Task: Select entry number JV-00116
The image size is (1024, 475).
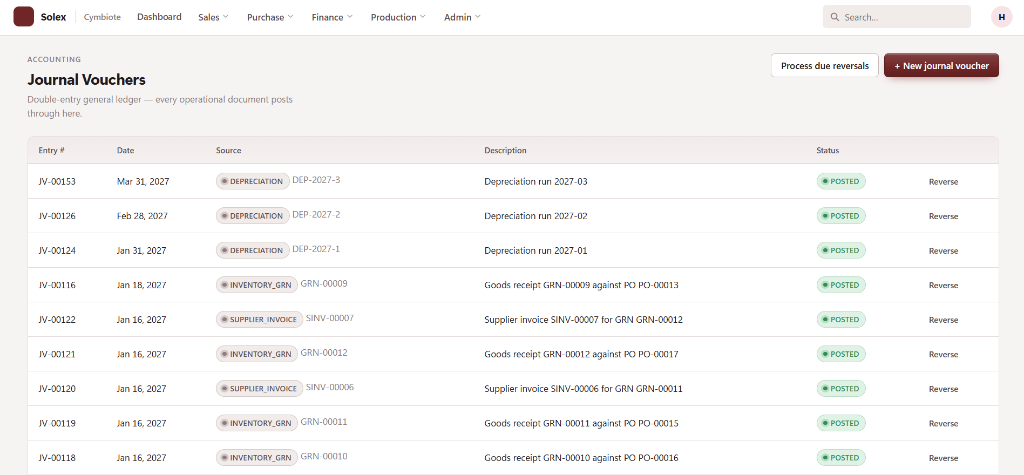Action: [57, 285]
